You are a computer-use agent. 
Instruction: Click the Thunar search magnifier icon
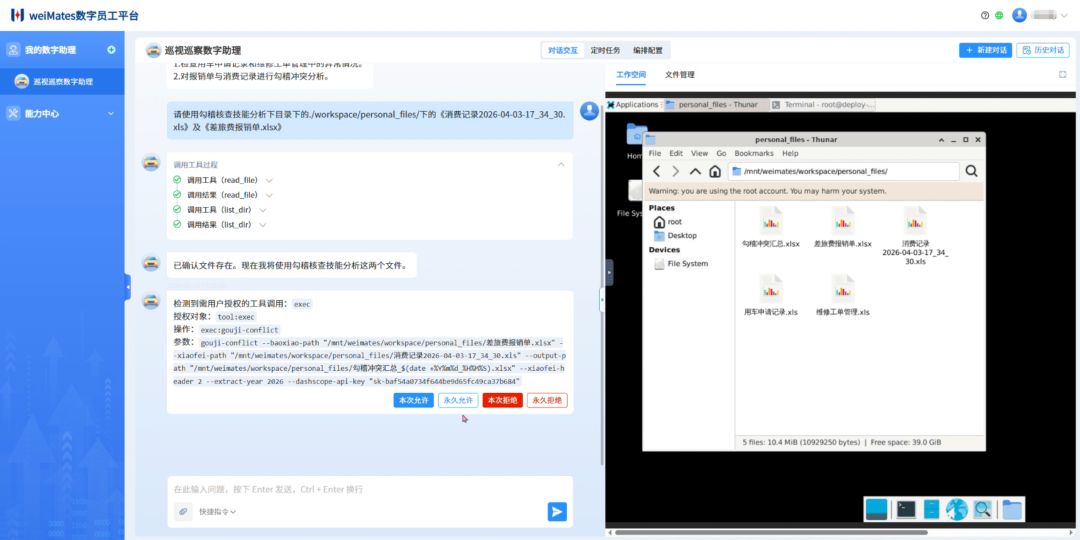click(x=971, y=171)
